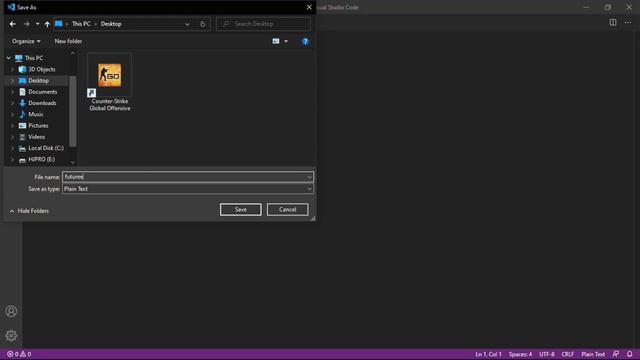Image resolution: width=640 pixels, height=360 pixels.
Task: Click UTF-8 encoding status entry
Action: click(x=547, y=354)
